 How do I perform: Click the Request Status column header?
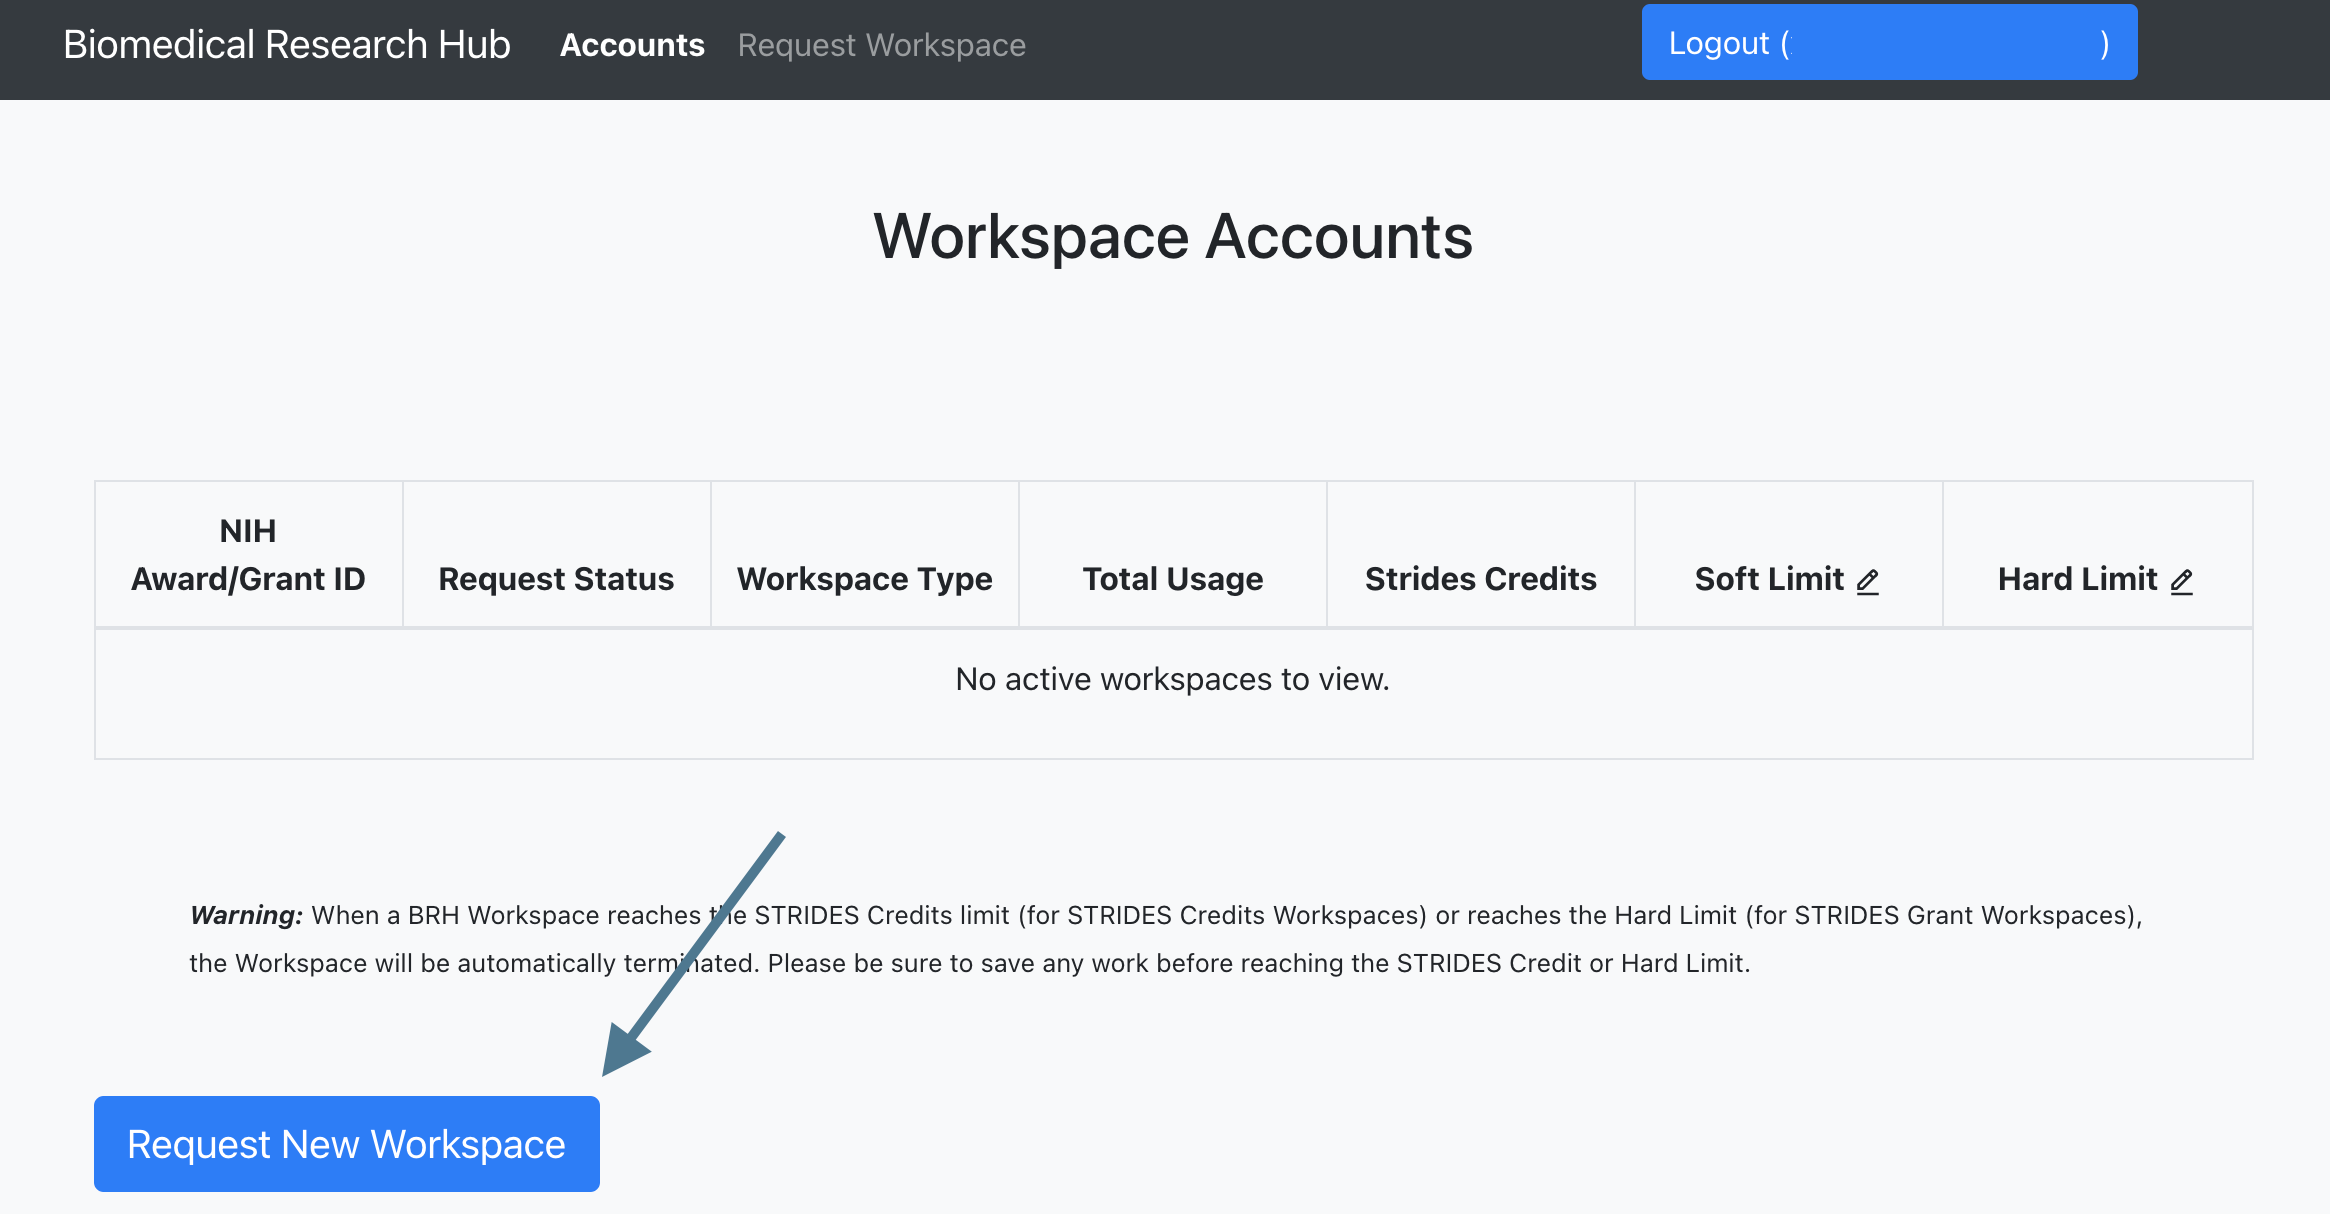(556, 578)
